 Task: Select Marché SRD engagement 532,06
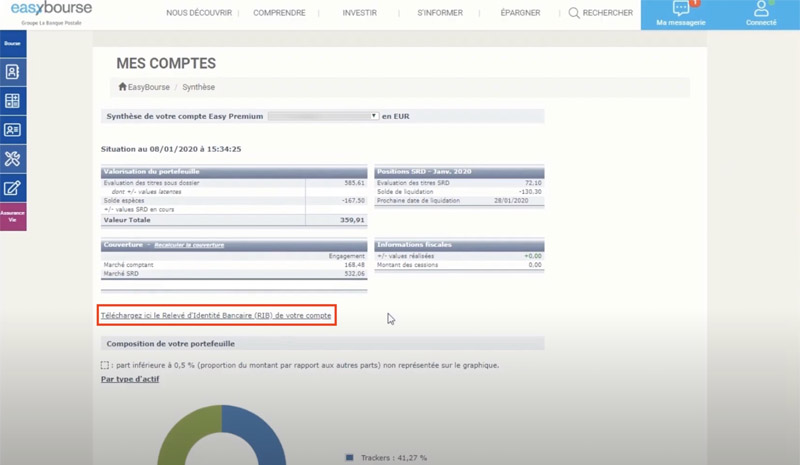point(354,274)
